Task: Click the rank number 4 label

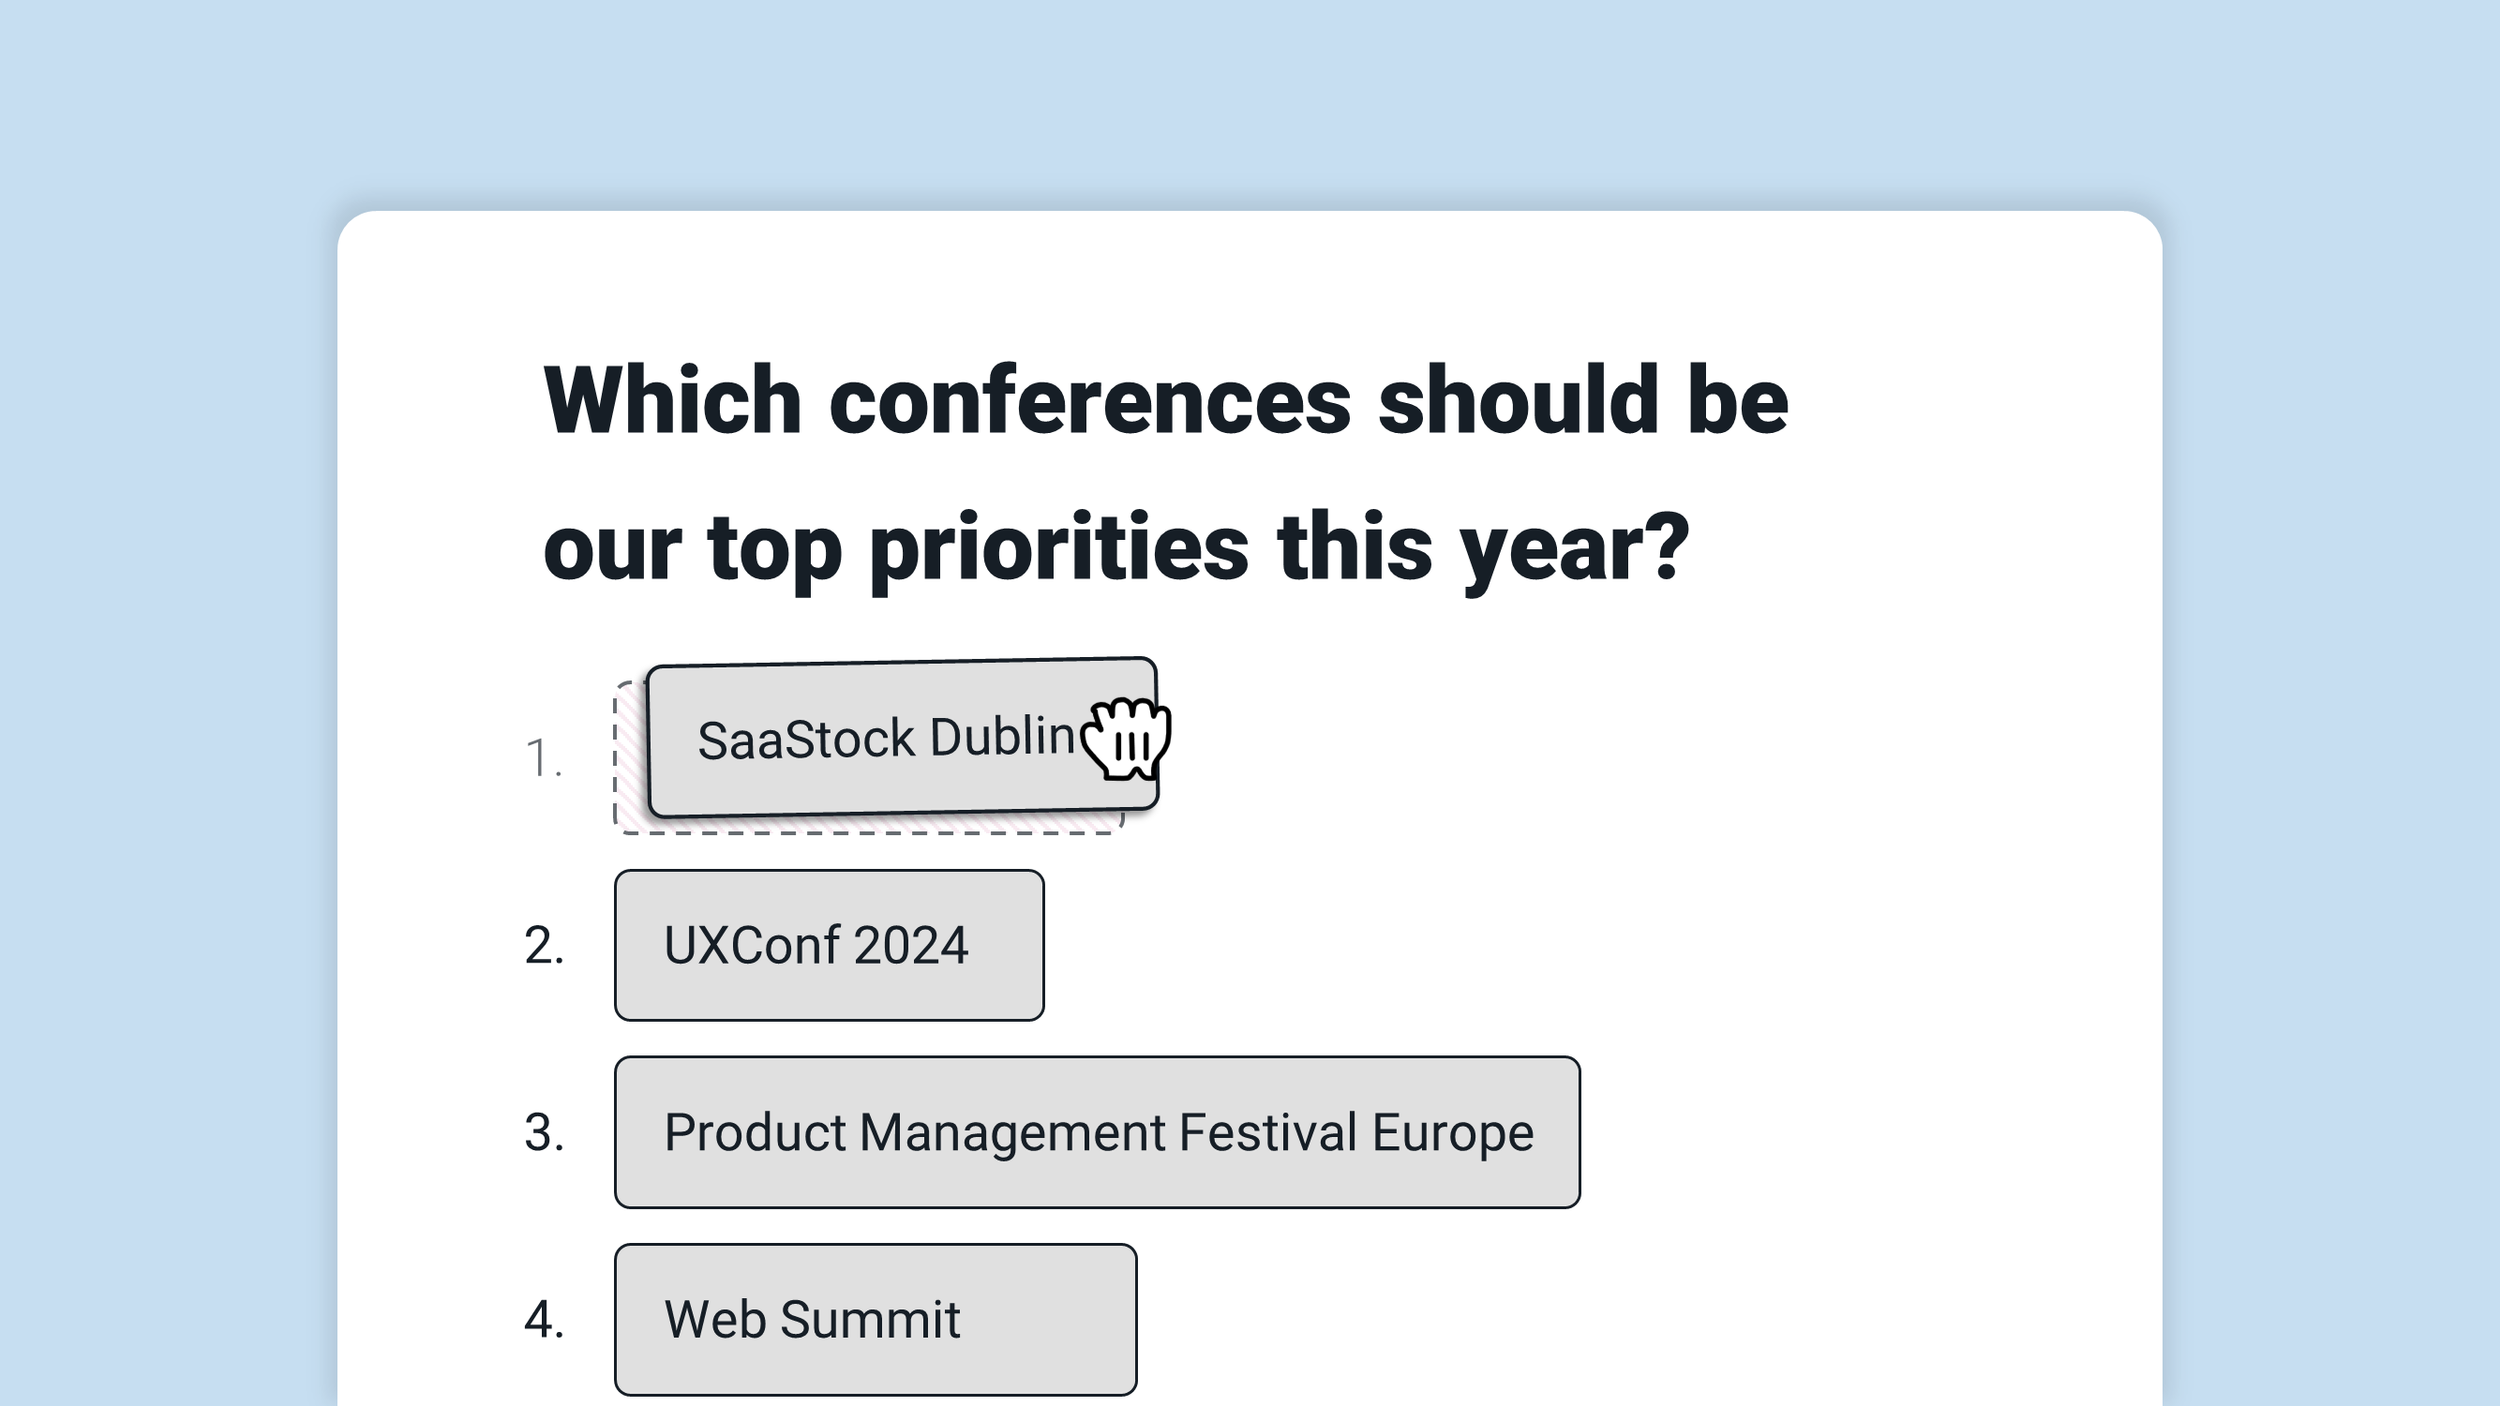Action: (x=544, y=1319)
